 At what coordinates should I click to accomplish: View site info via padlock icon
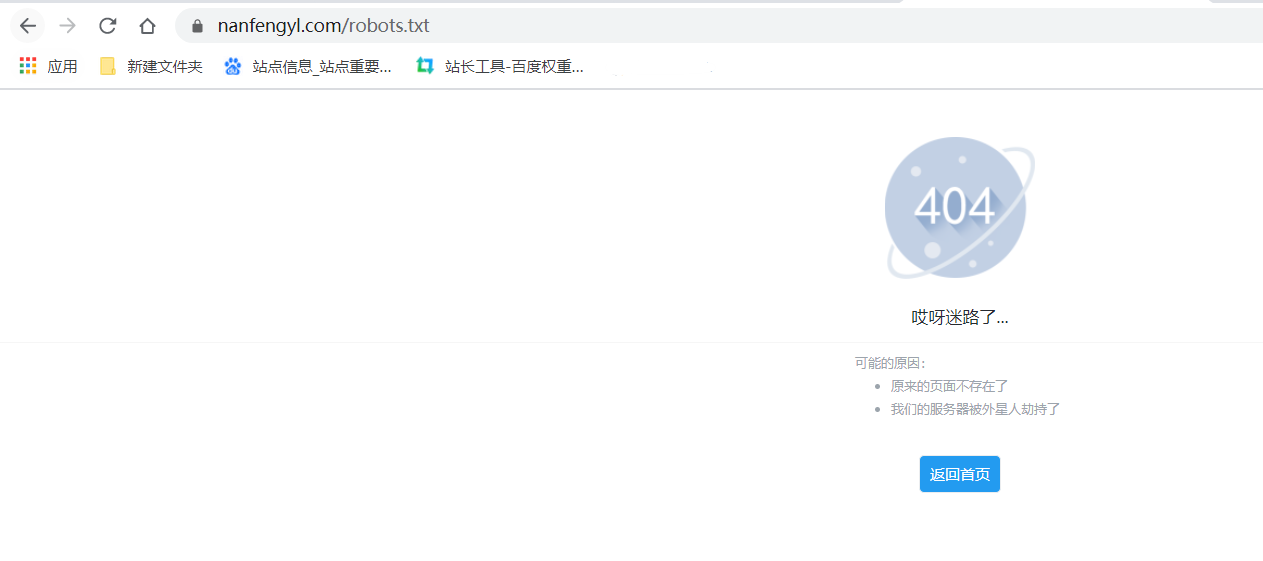pos(197,26)
